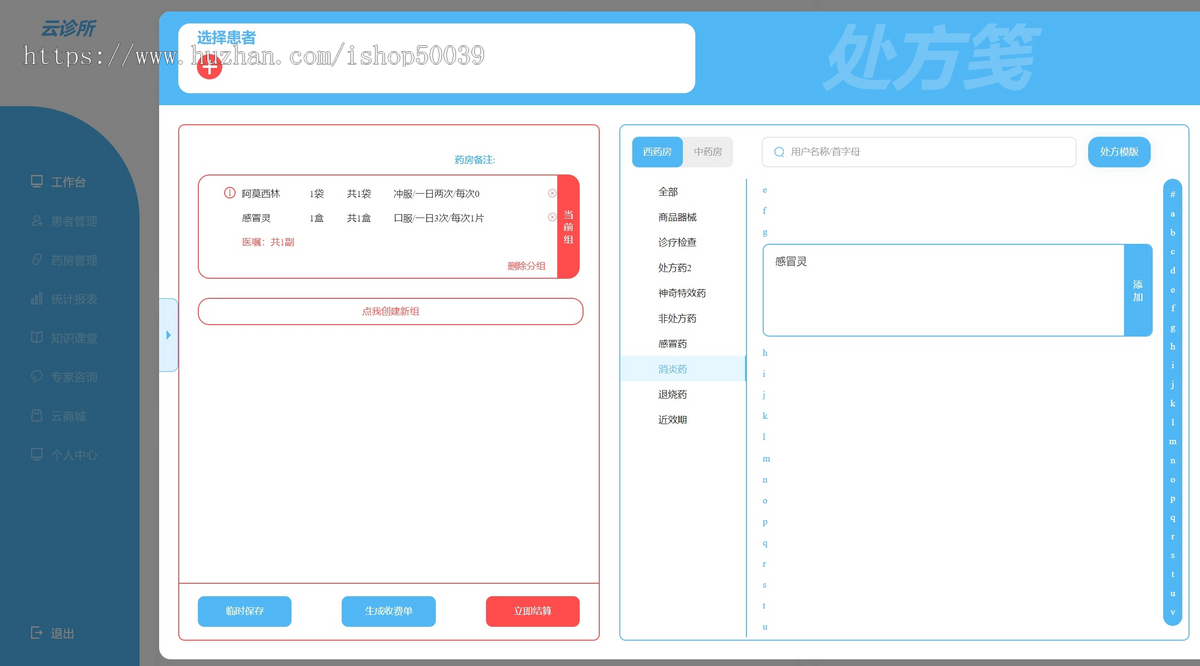Click the red 当前组 tab on prescription group

(568, 227)
